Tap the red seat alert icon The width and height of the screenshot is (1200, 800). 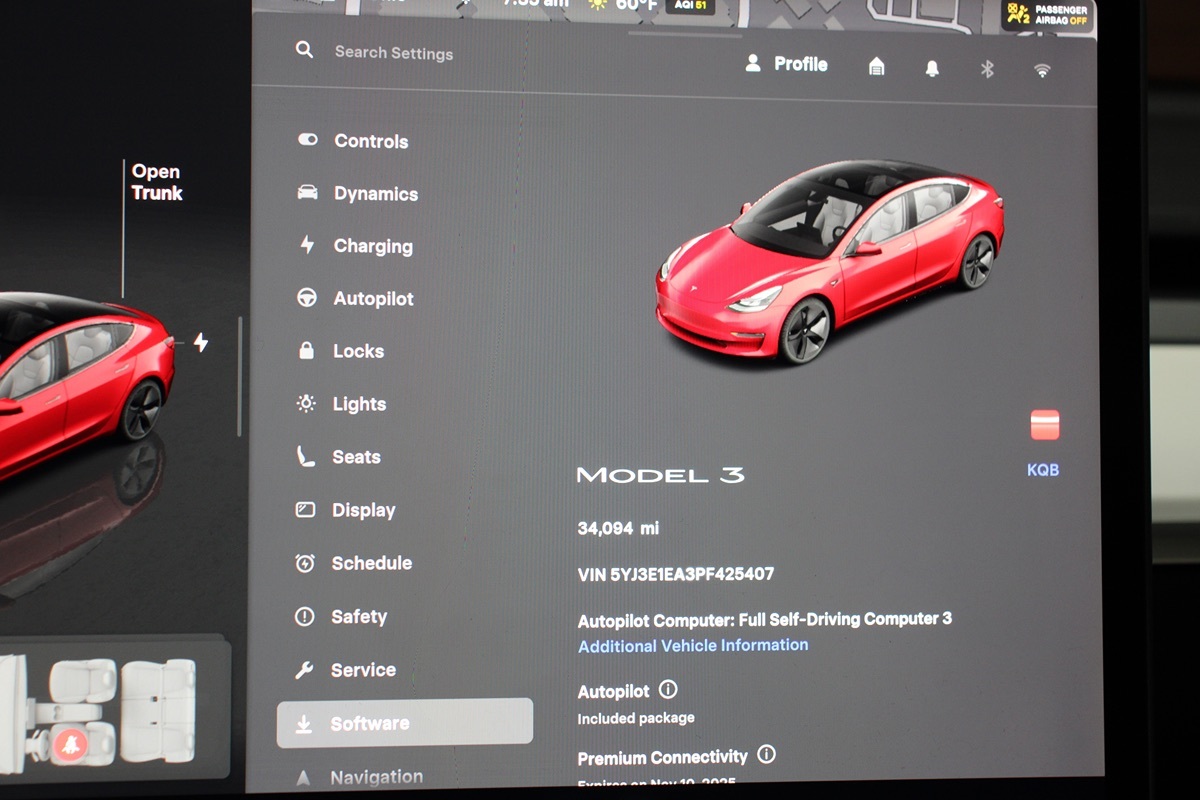[69, 743]
